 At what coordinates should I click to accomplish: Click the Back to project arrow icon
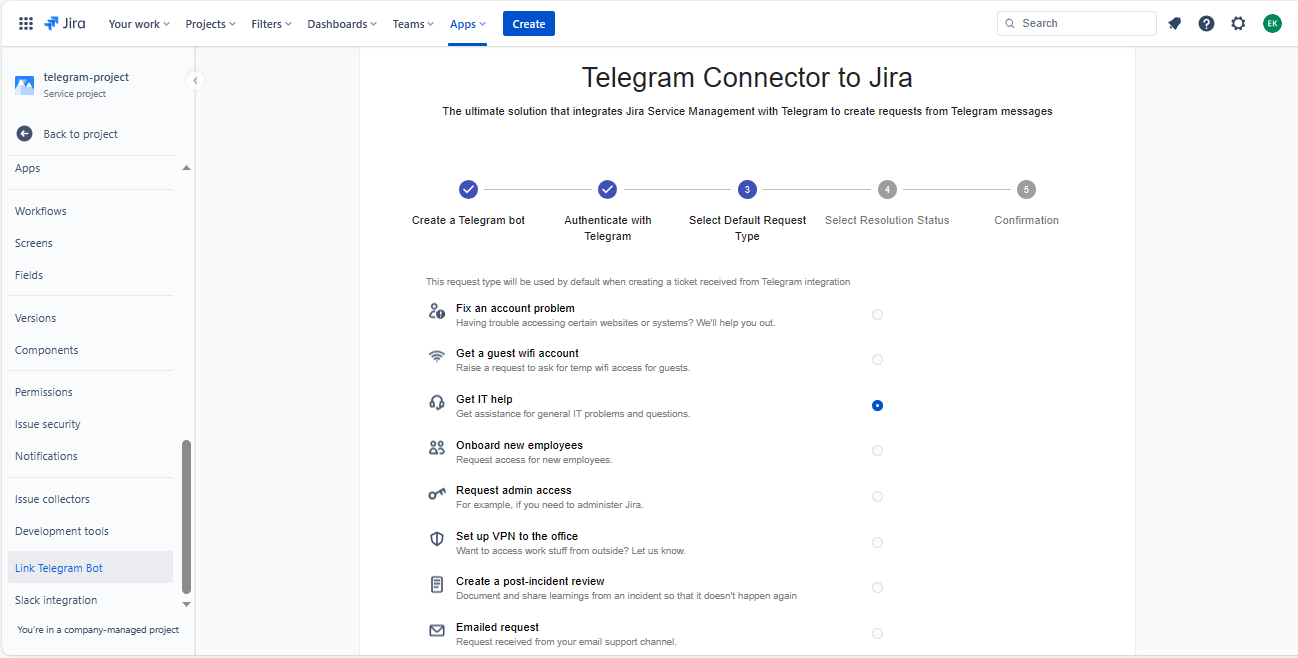[25, 134]
